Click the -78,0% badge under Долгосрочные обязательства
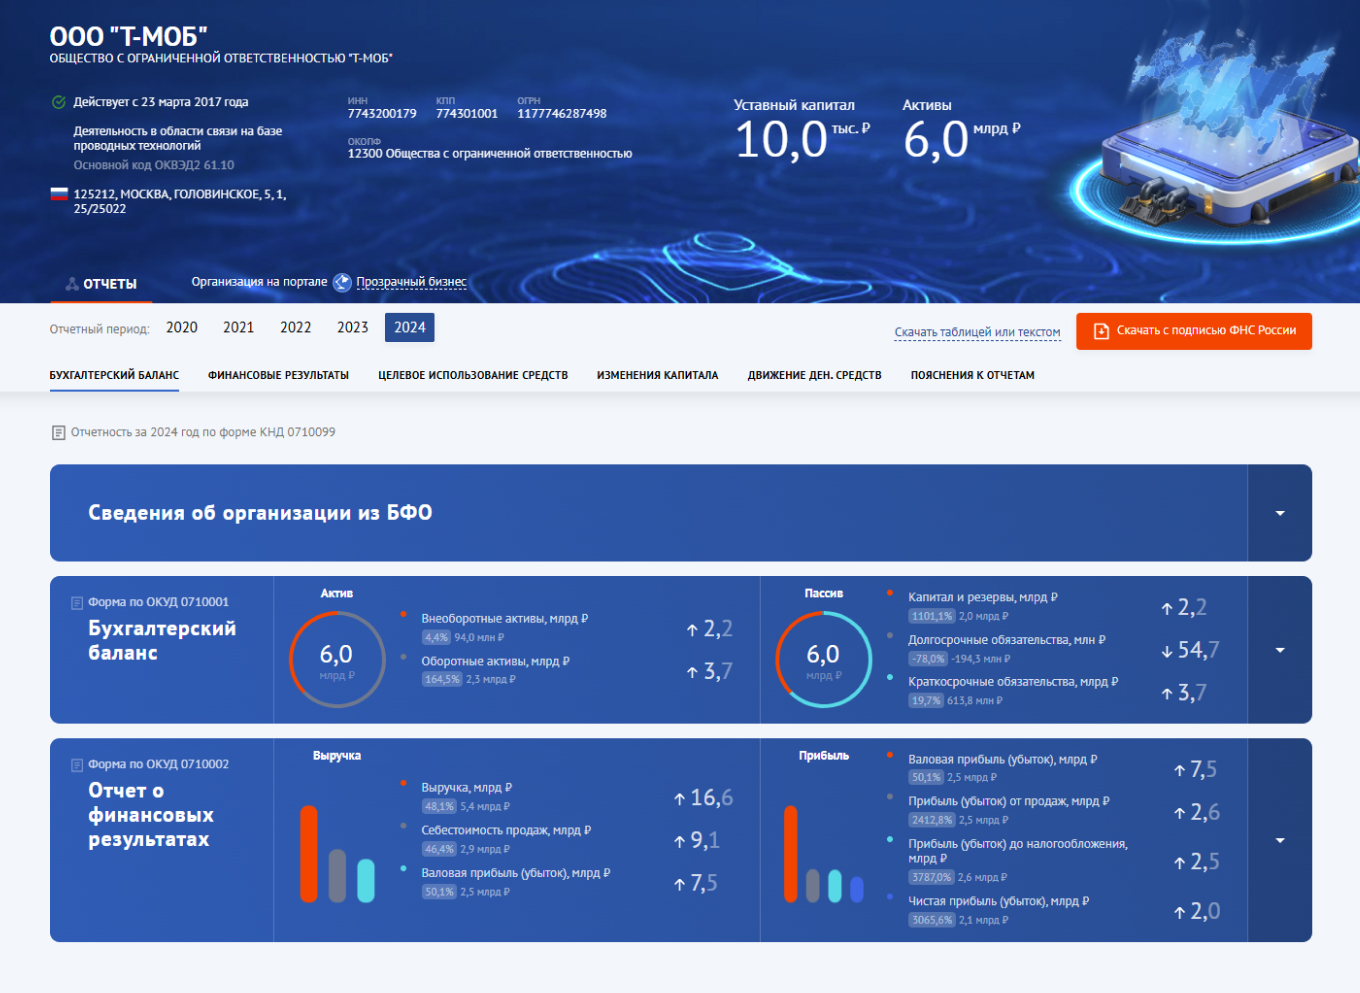Screen dimensions: 1360x993 click(x=928, y=660)
